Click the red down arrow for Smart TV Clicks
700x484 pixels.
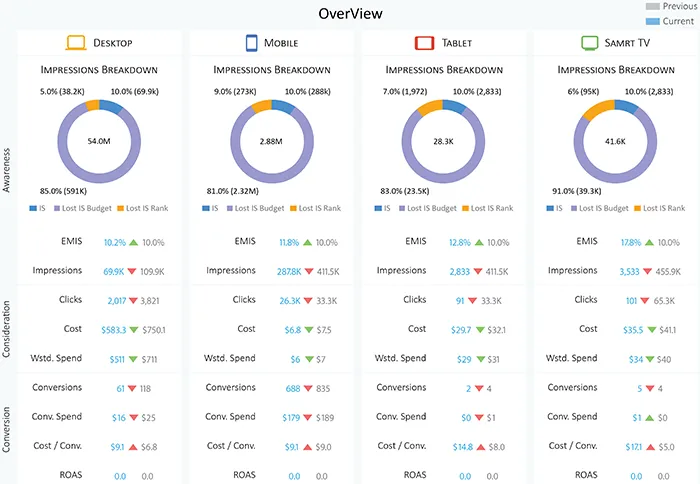pyautogui.click(x=645, y=300)
